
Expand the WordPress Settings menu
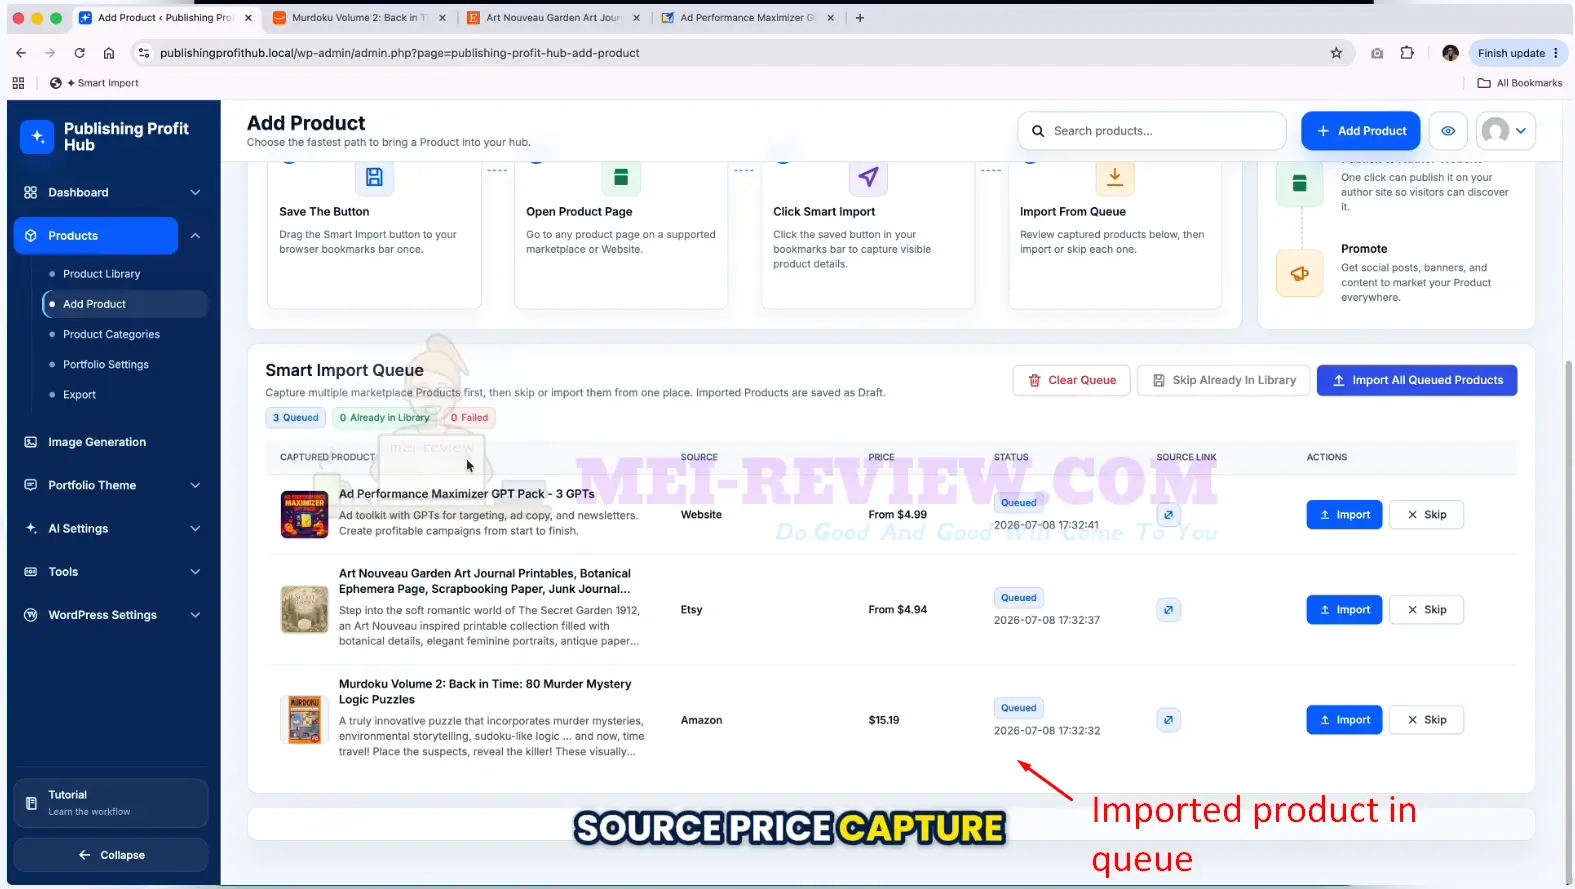click(111, 615)
